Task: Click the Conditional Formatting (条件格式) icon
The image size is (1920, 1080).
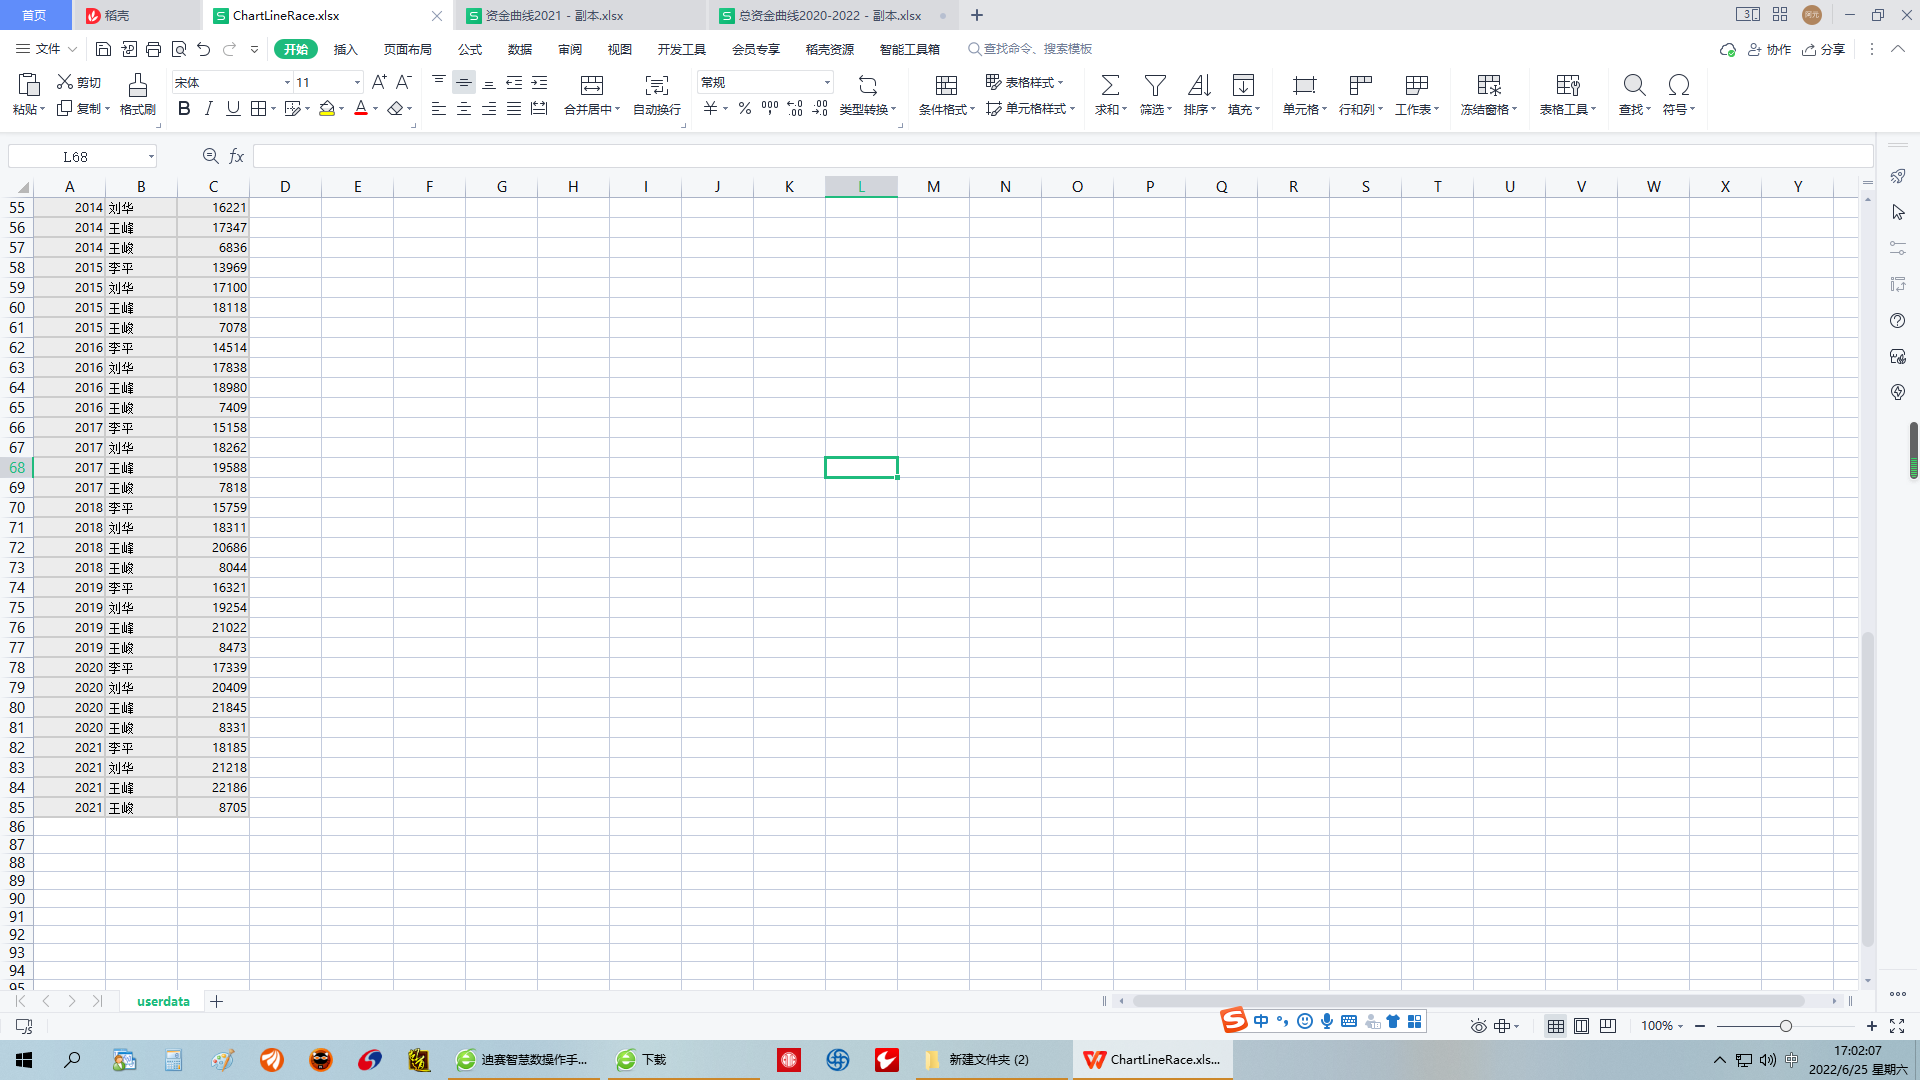Action: 945,86
